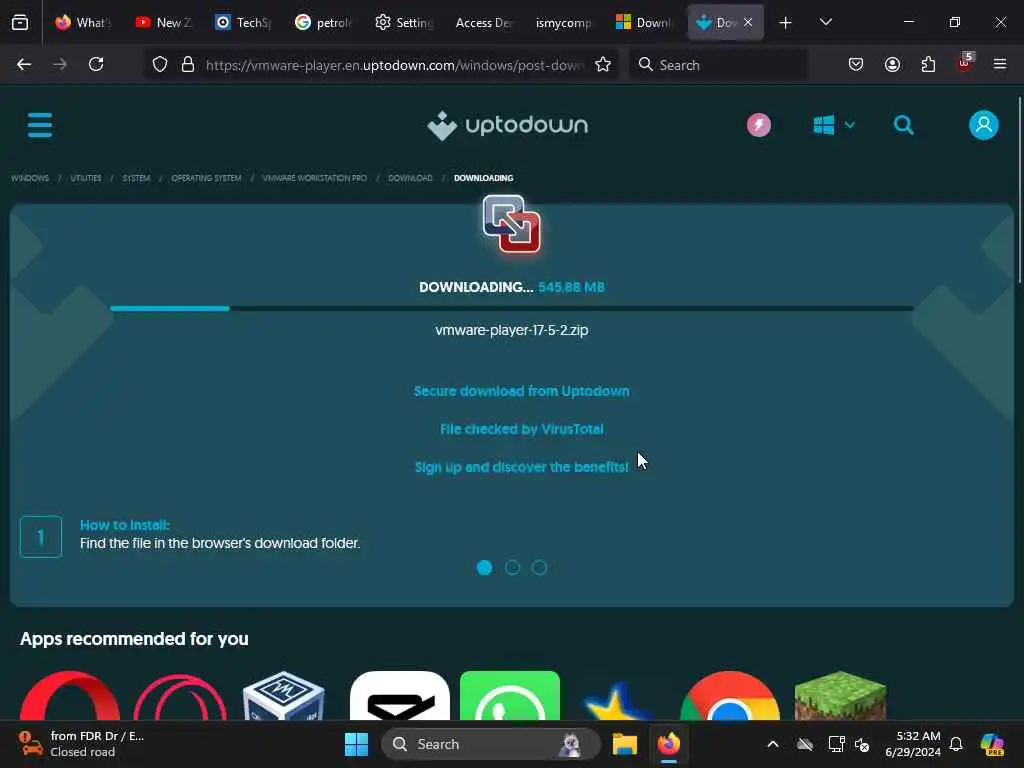Click the download progress bar
This screenshot has width=1024, height=768.
[512, 308]
